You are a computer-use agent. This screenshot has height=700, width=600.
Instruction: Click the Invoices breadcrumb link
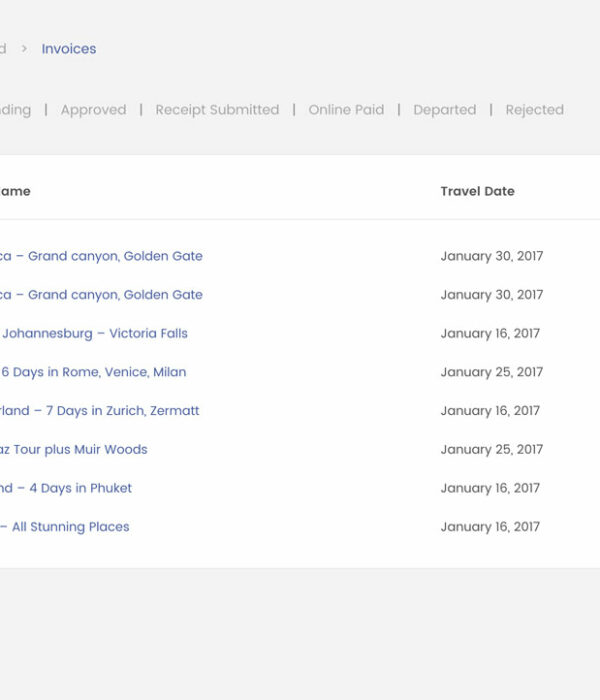68,49
